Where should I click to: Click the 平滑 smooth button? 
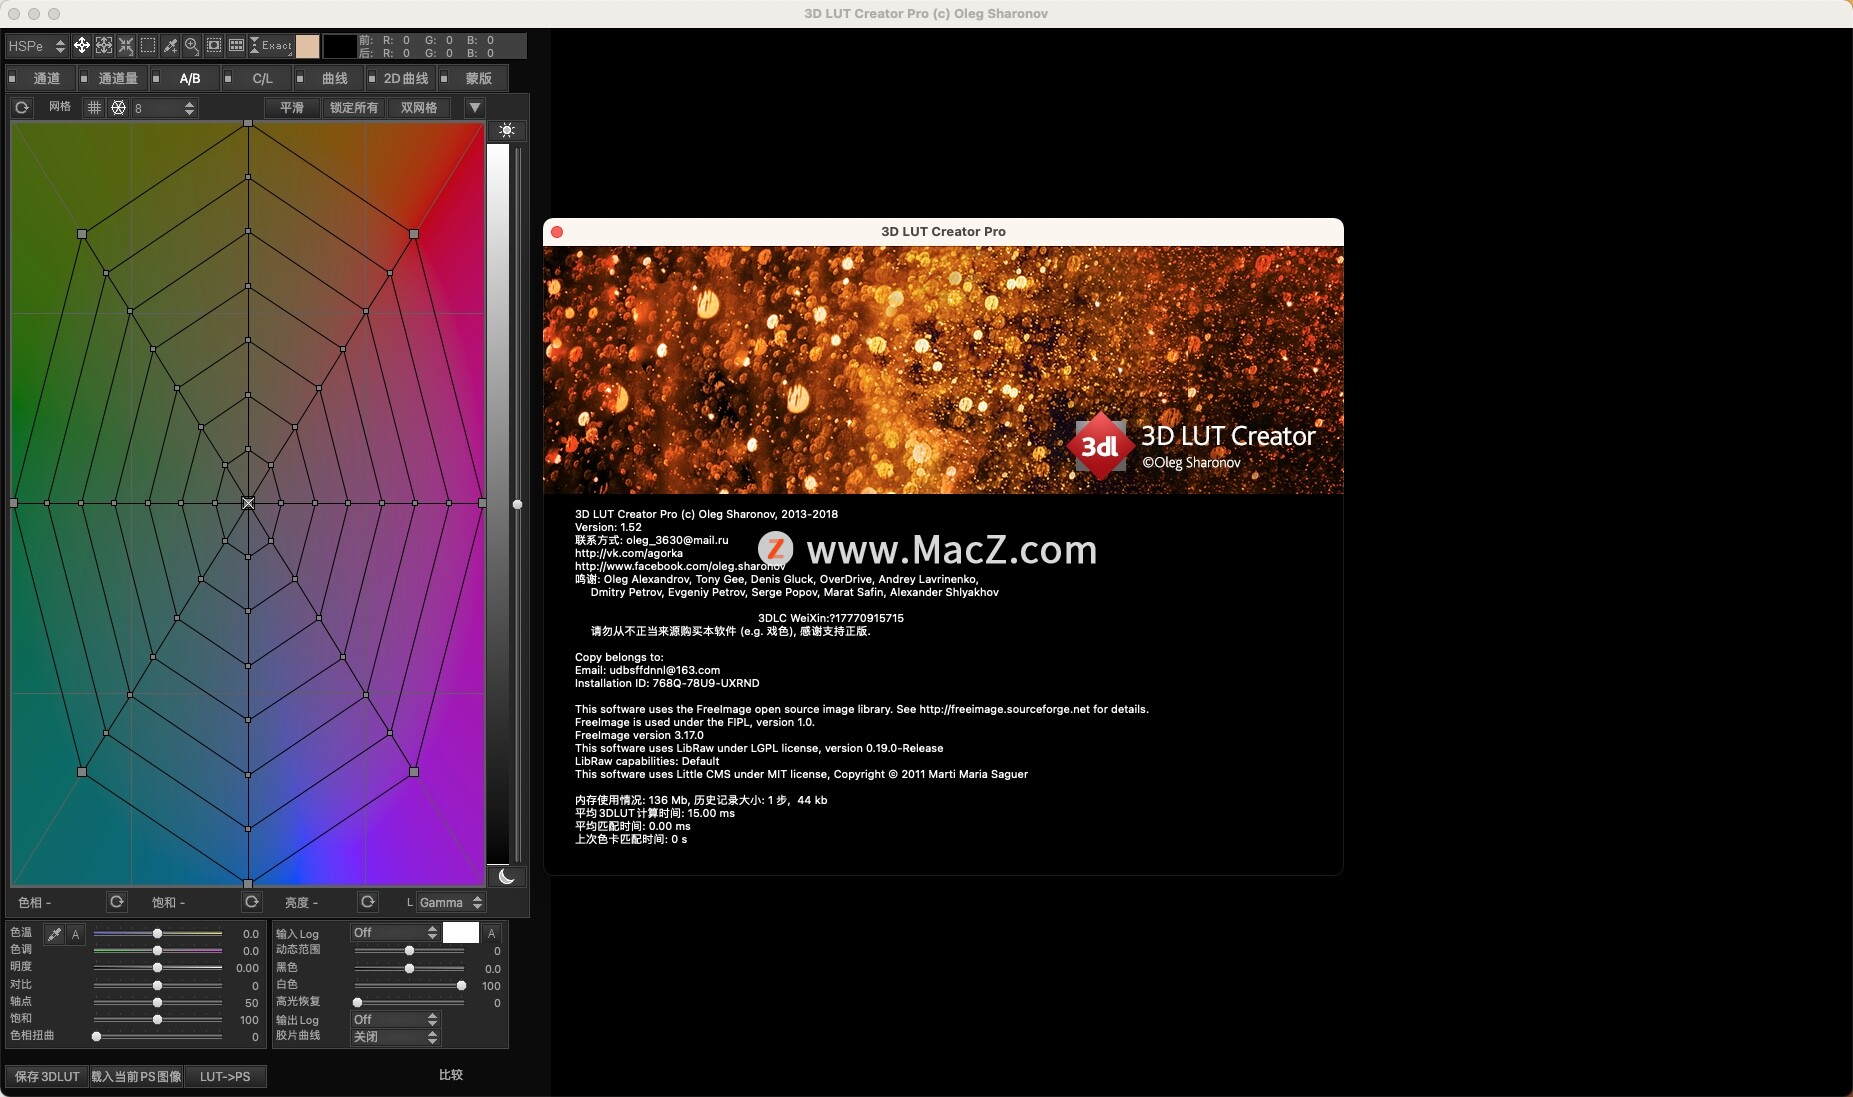pos(292,107)
